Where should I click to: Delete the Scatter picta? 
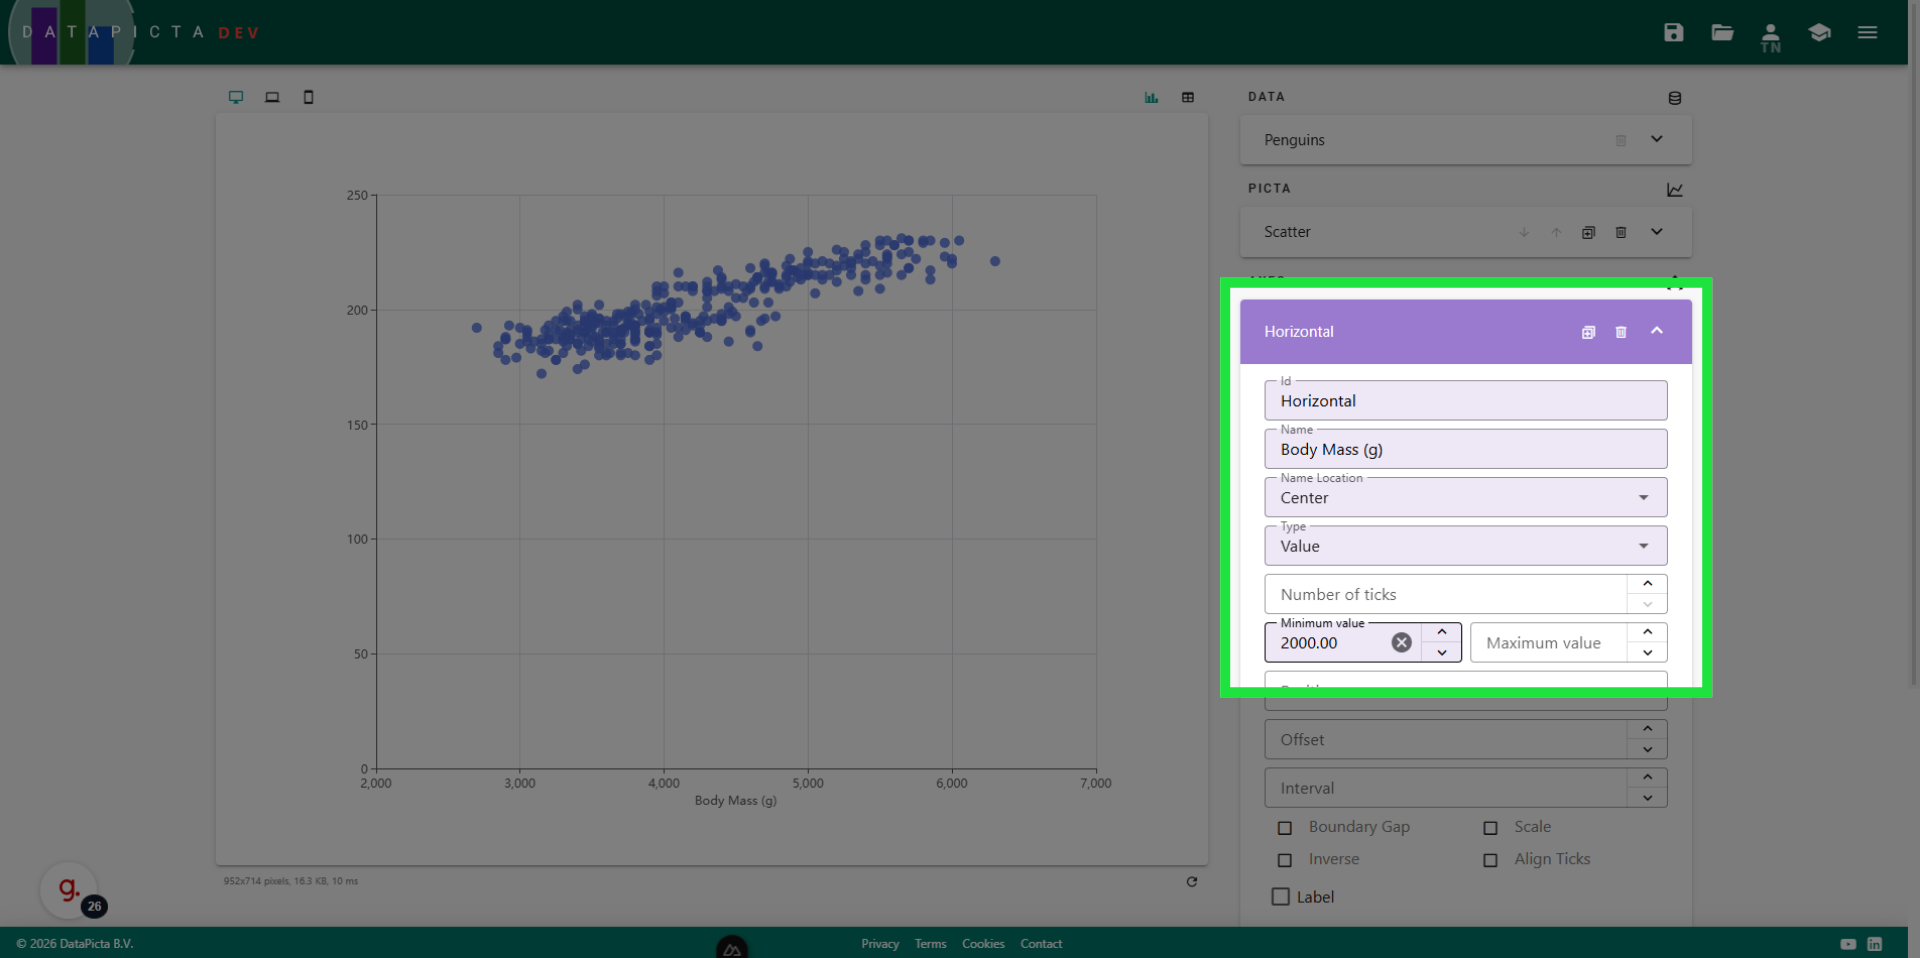click(1621, 232)
